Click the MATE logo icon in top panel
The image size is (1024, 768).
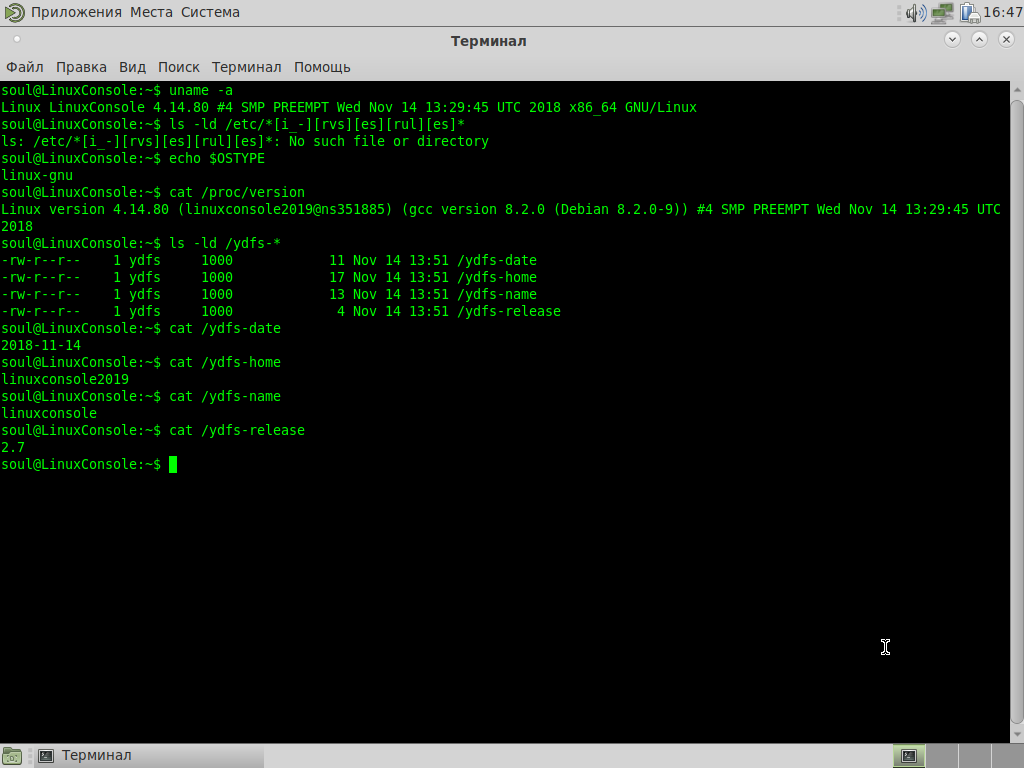(x=14, y=12)
